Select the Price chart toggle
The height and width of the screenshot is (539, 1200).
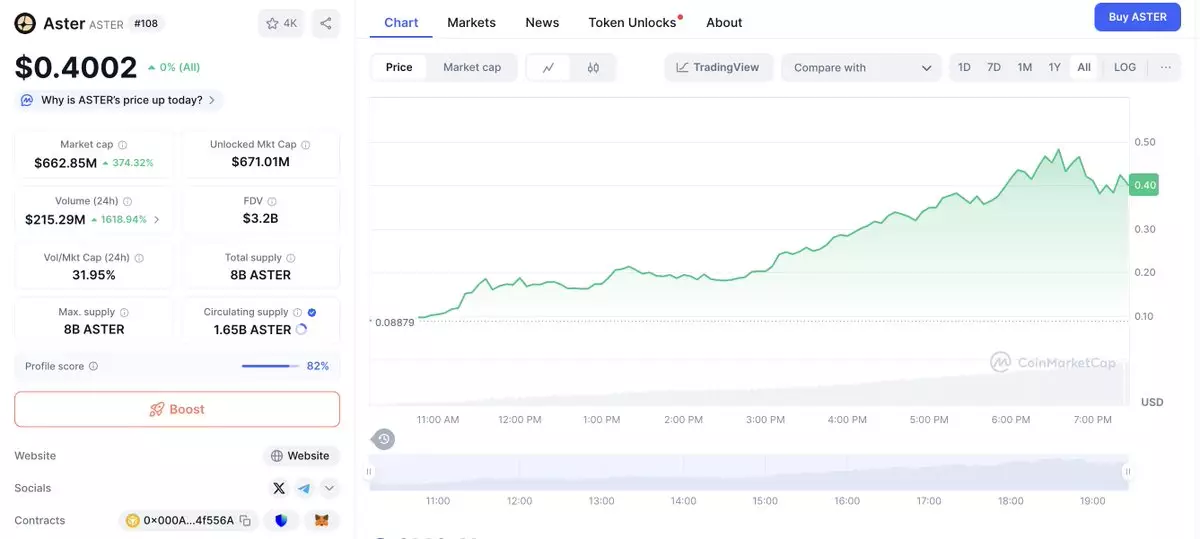tap(399, 68)
